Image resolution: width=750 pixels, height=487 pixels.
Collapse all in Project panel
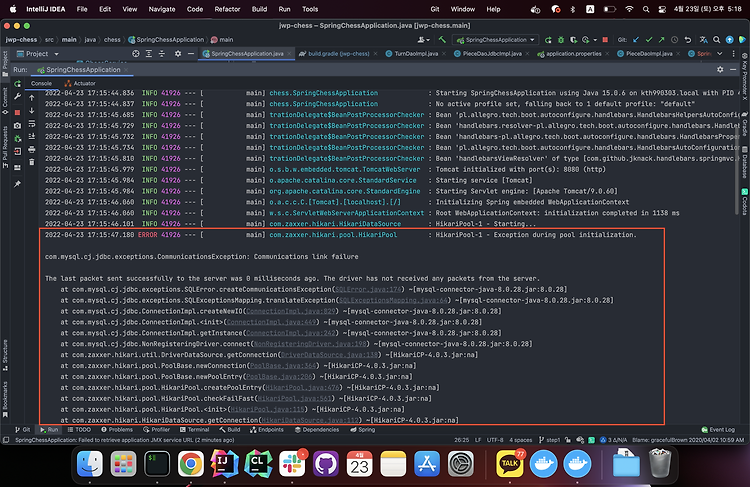[162, 54]
